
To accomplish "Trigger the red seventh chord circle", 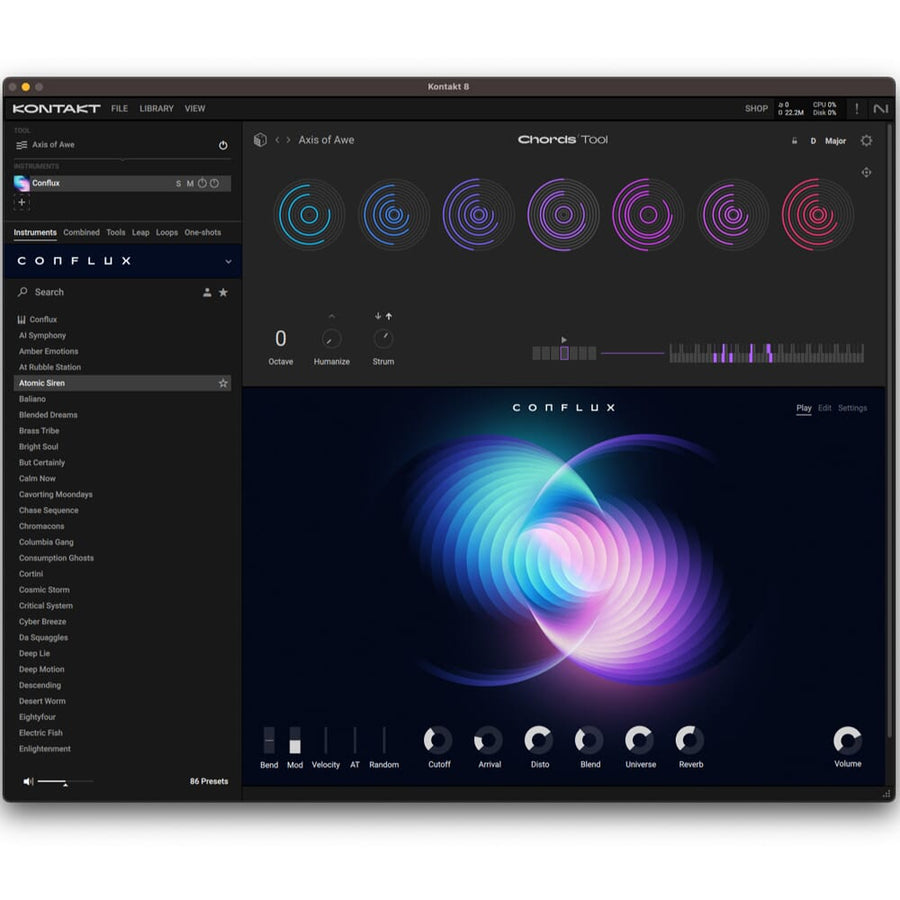I will [817, 215].
